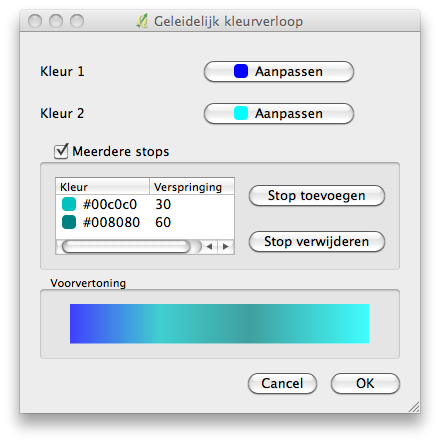Click the Verspringing column header
The width and height of the screenshot is (440, 443).
click(x=192, y=187)
